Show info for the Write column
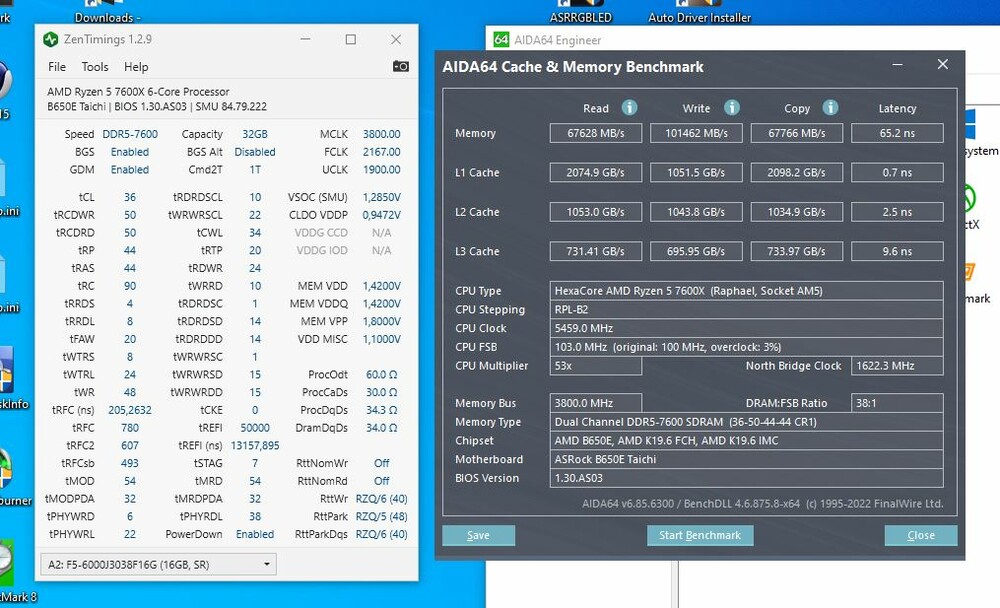Viewport: 1000px width, 608px height. point(732,108)
